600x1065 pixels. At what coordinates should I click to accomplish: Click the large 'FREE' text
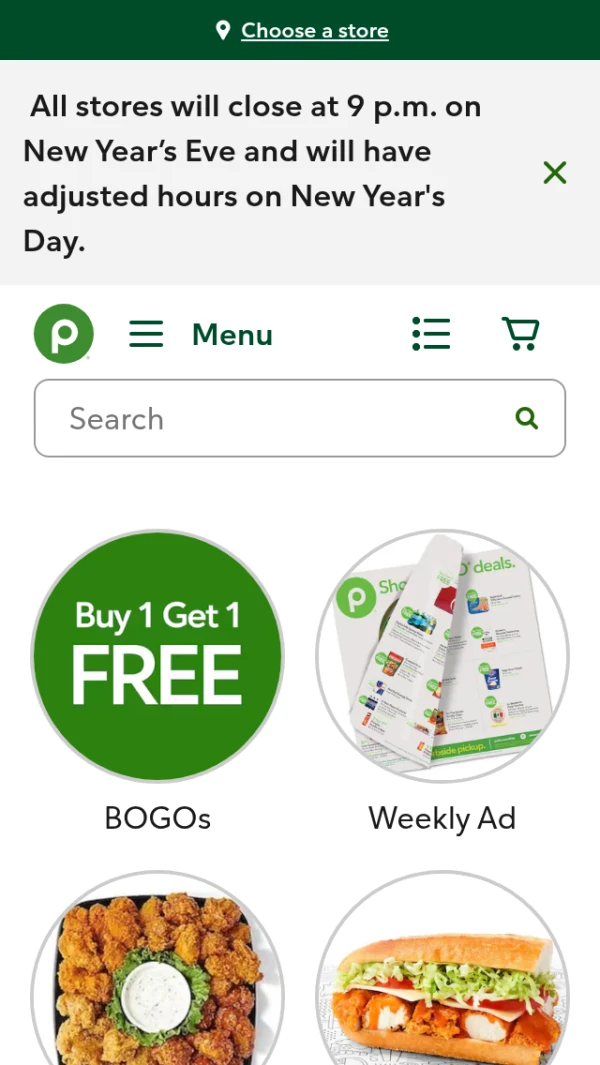click(x=157, y=676)
